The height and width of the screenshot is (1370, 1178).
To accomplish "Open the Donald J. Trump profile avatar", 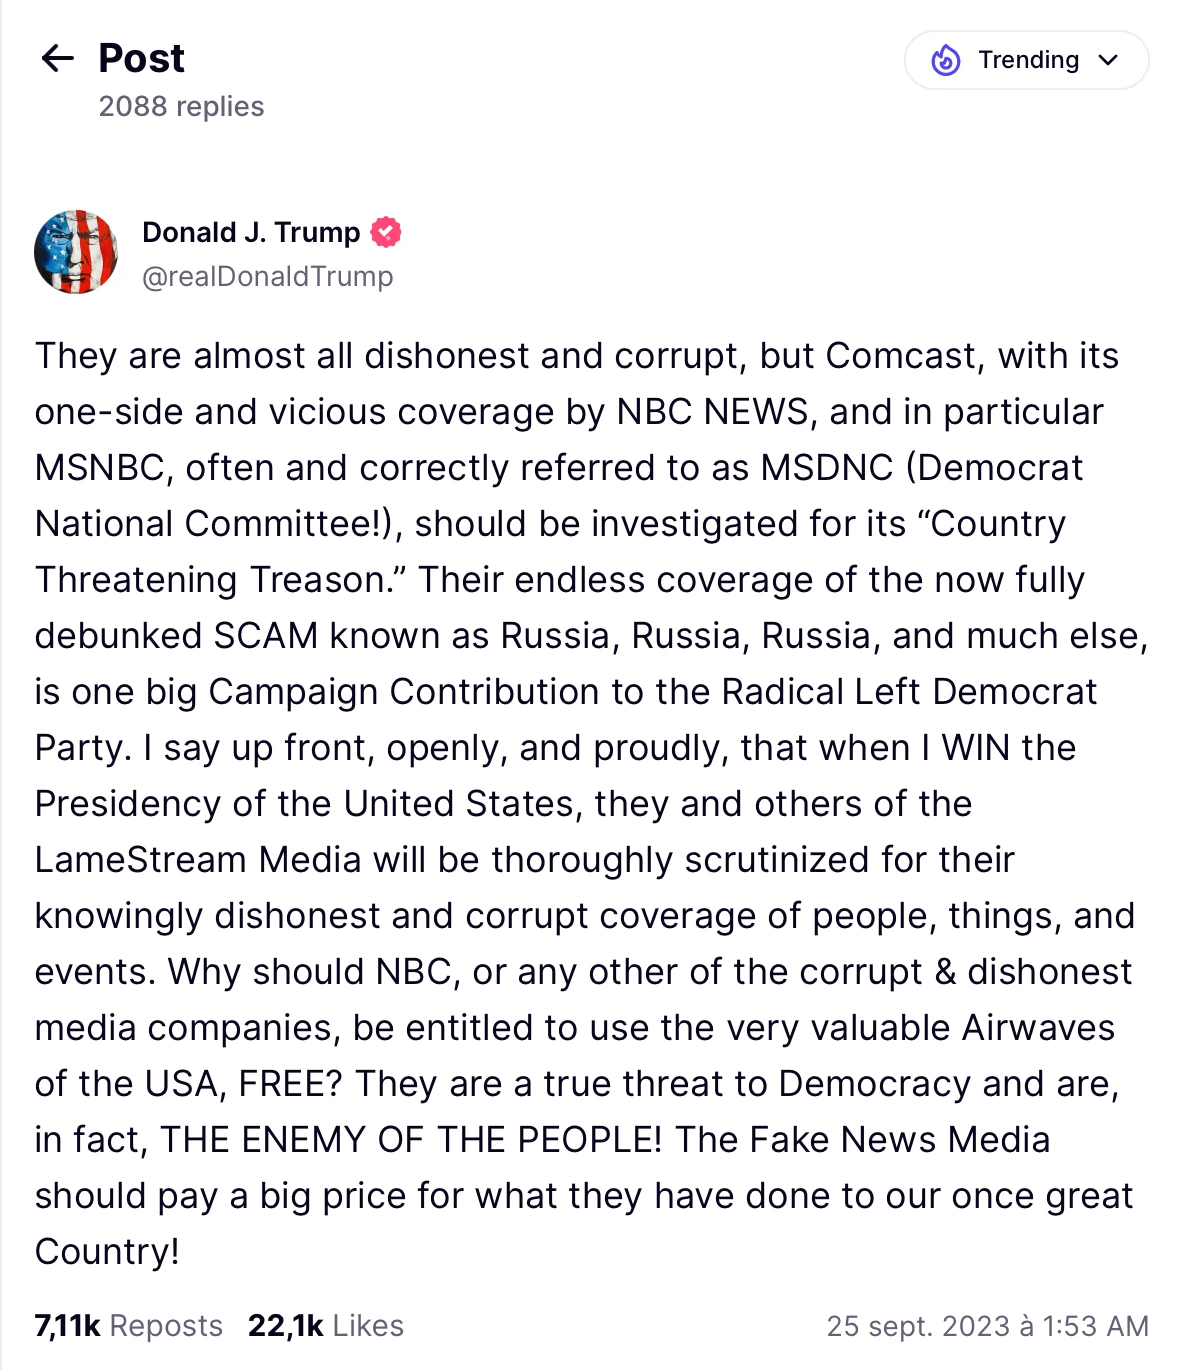I will (x=76, y=252).
